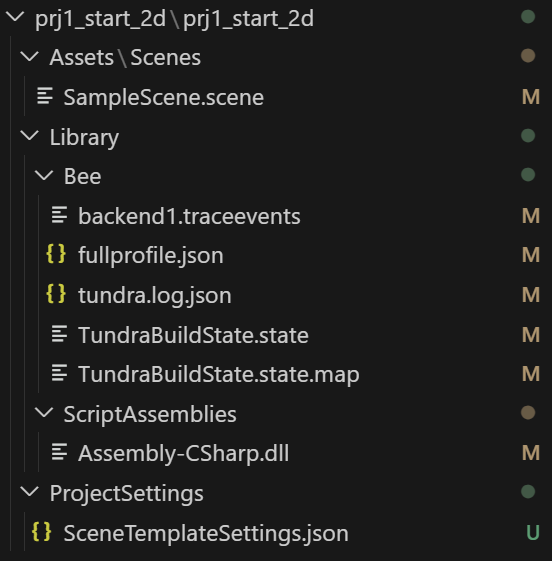Collapse the Assets\Scenes folder chevron
Screen dimensions: 552x561
[30, 56]
